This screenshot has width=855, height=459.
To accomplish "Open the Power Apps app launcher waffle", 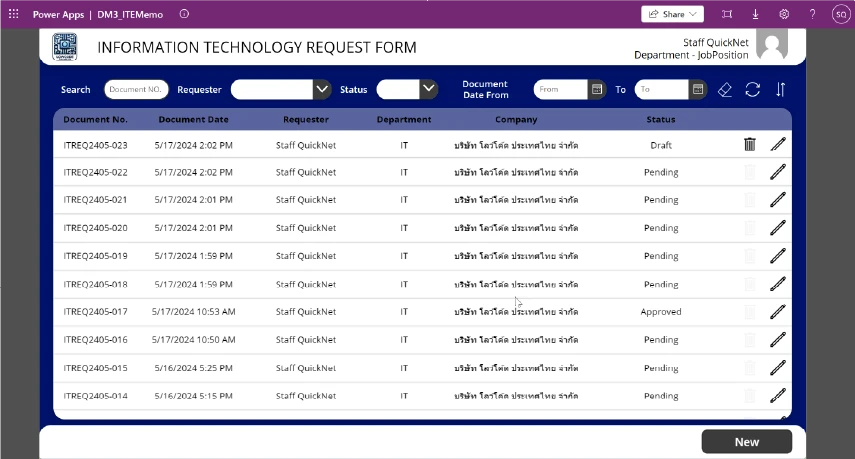I will [13, 14].
